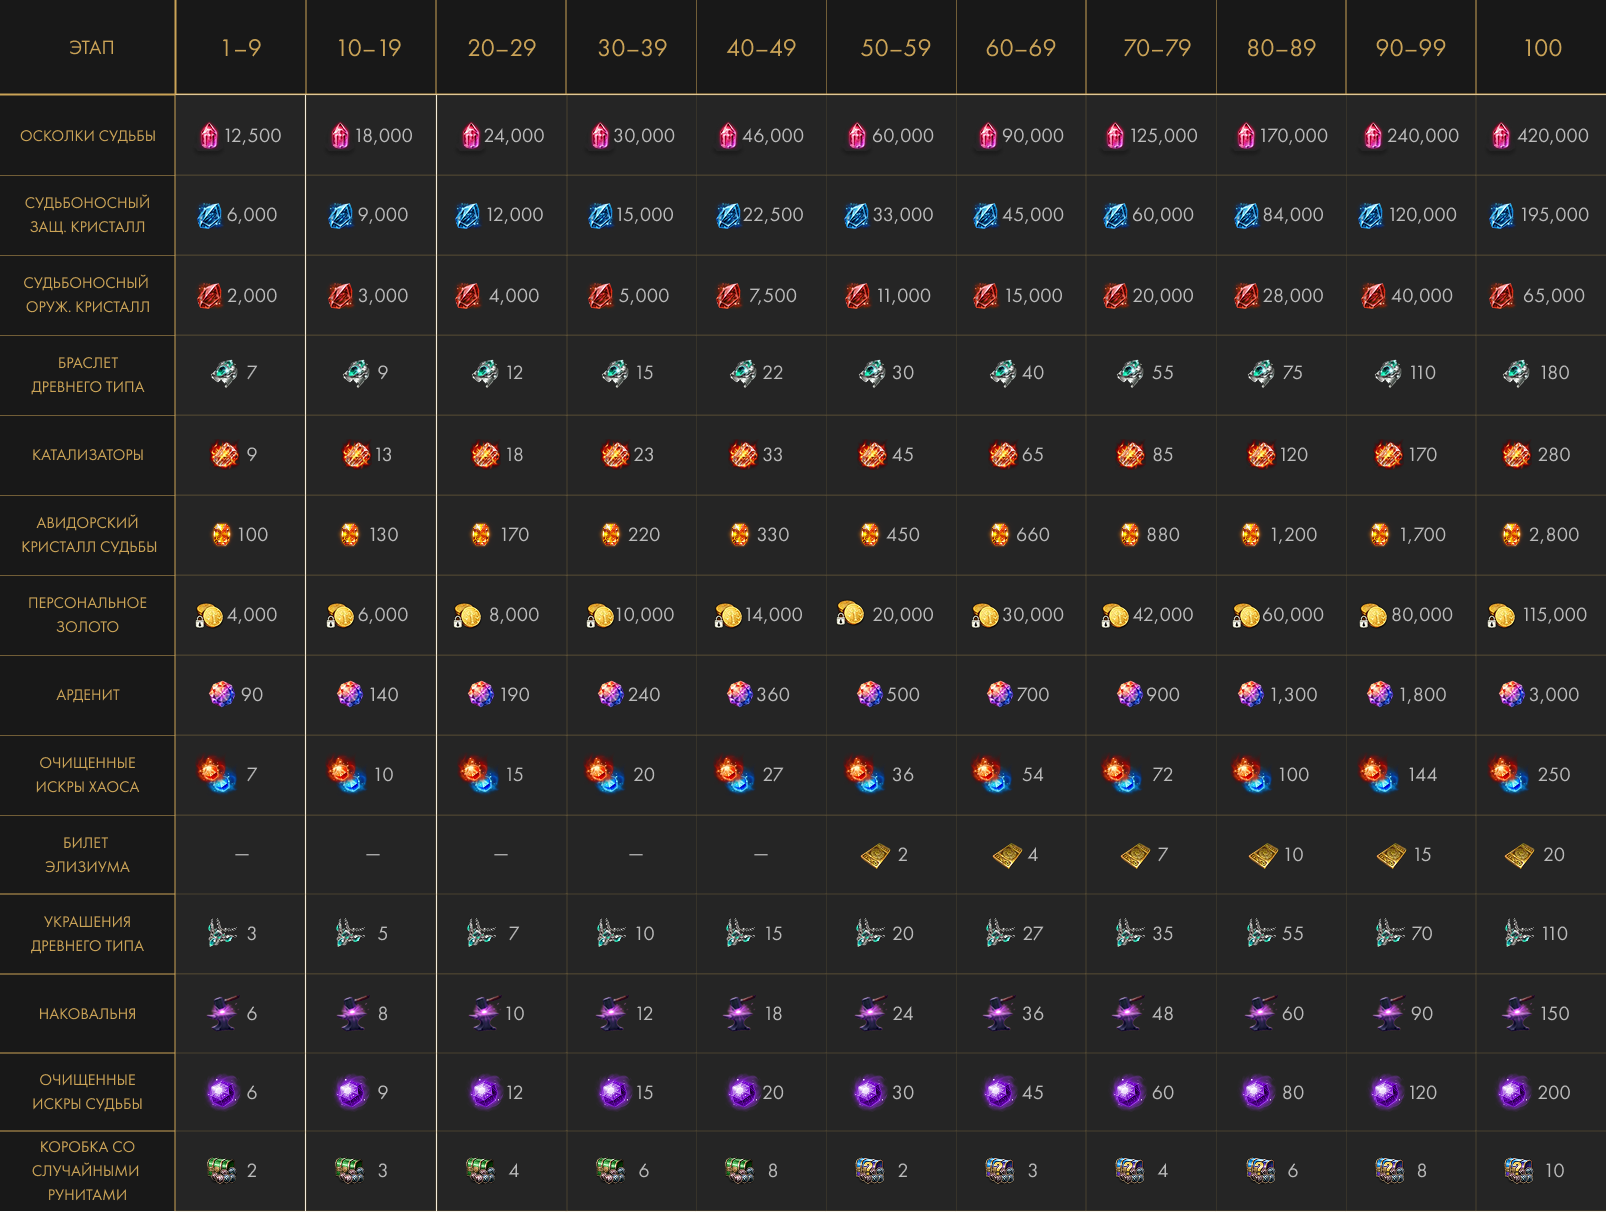Click the red weapon crystal icon beside 65,000
Image resolution: width=1606 pixels, height=1212 pixels.
[1501, 296]
